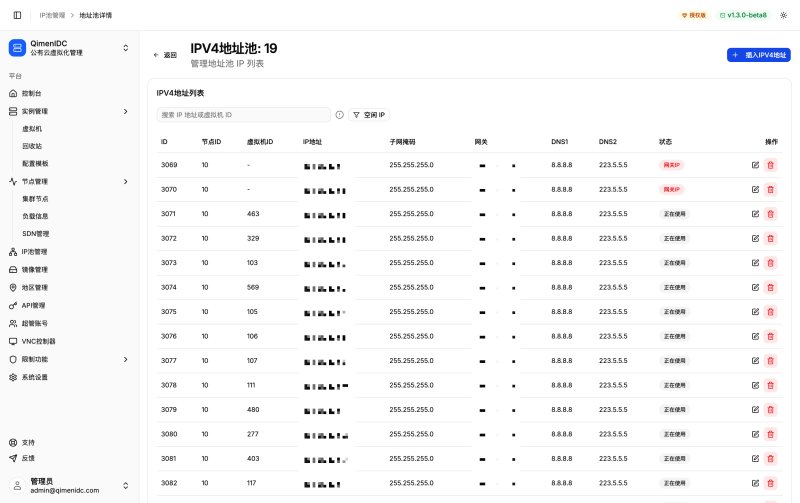This screenshot has width=800, height=503.
Task: Delete the IP row with ID 3074
Action: coord(770,287)
